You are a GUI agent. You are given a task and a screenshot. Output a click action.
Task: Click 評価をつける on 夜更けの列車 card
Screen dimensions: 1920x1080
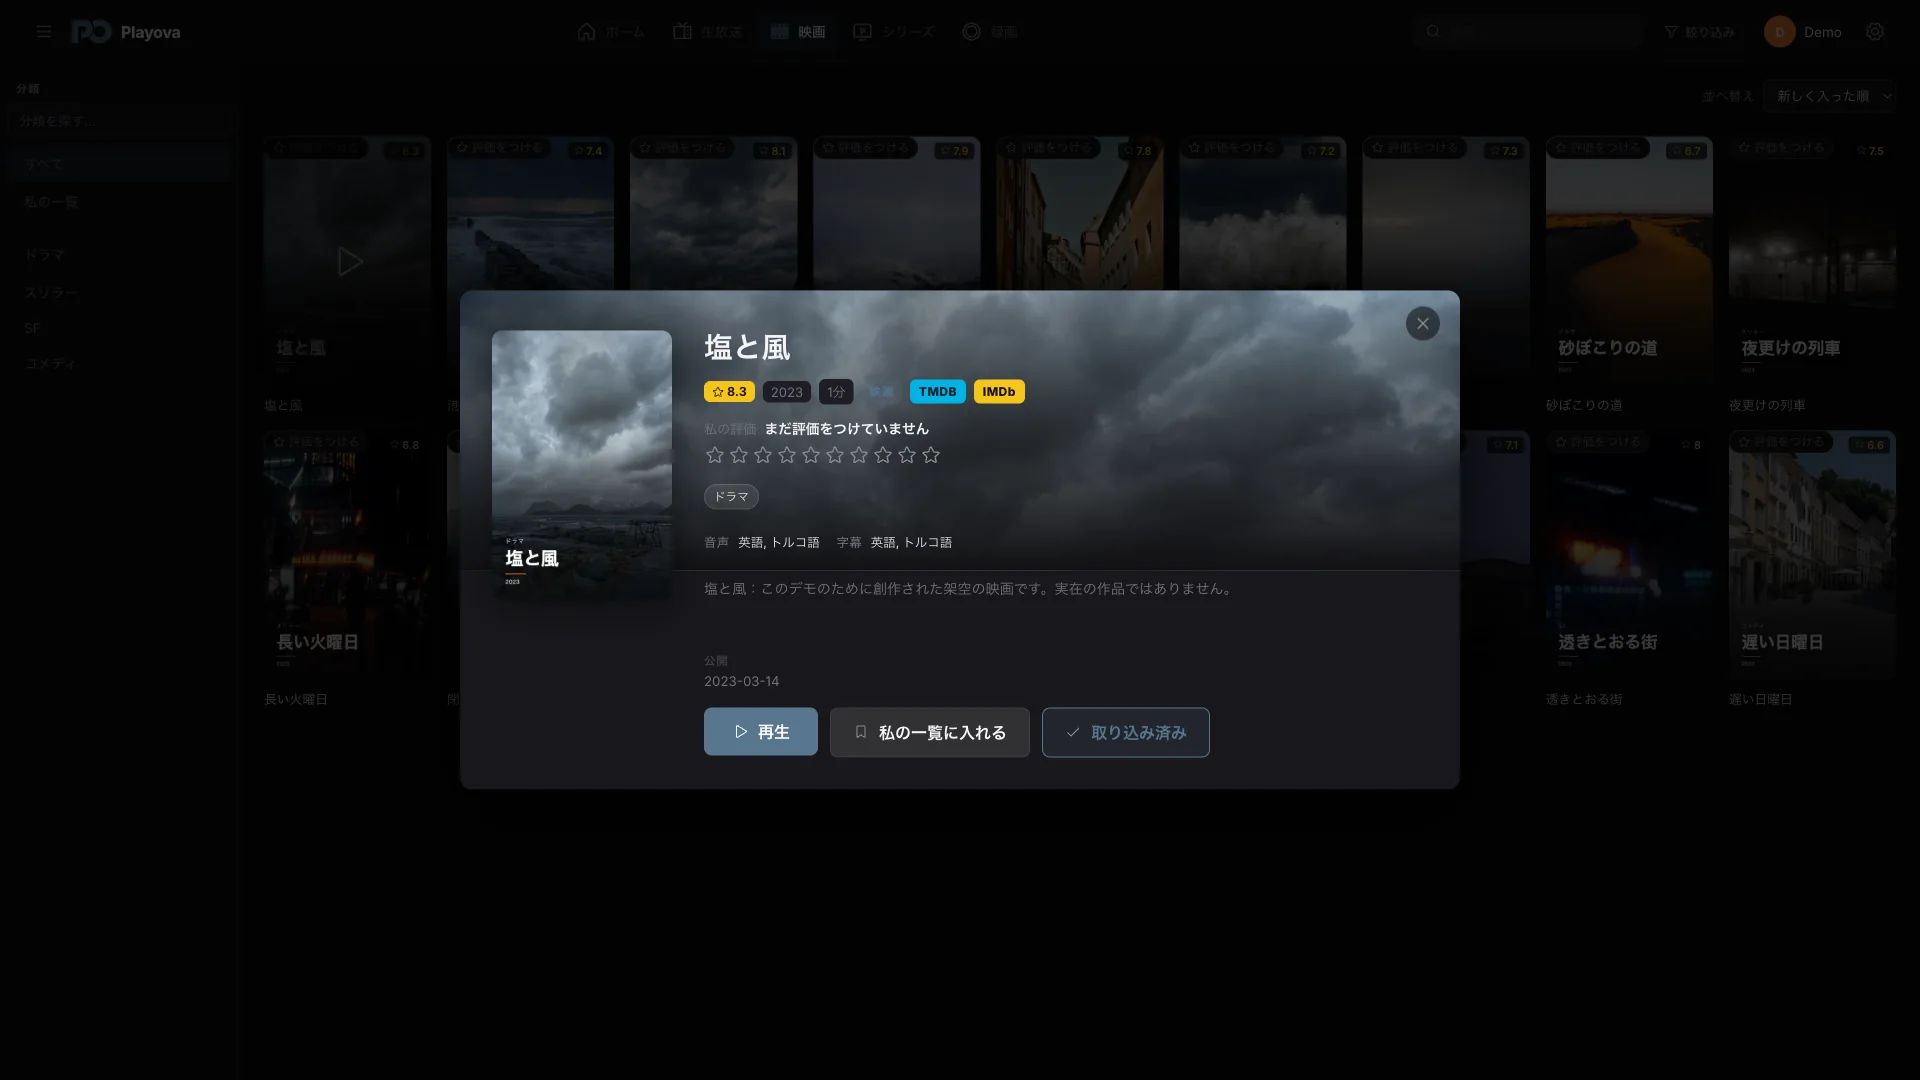(1781, 148)
